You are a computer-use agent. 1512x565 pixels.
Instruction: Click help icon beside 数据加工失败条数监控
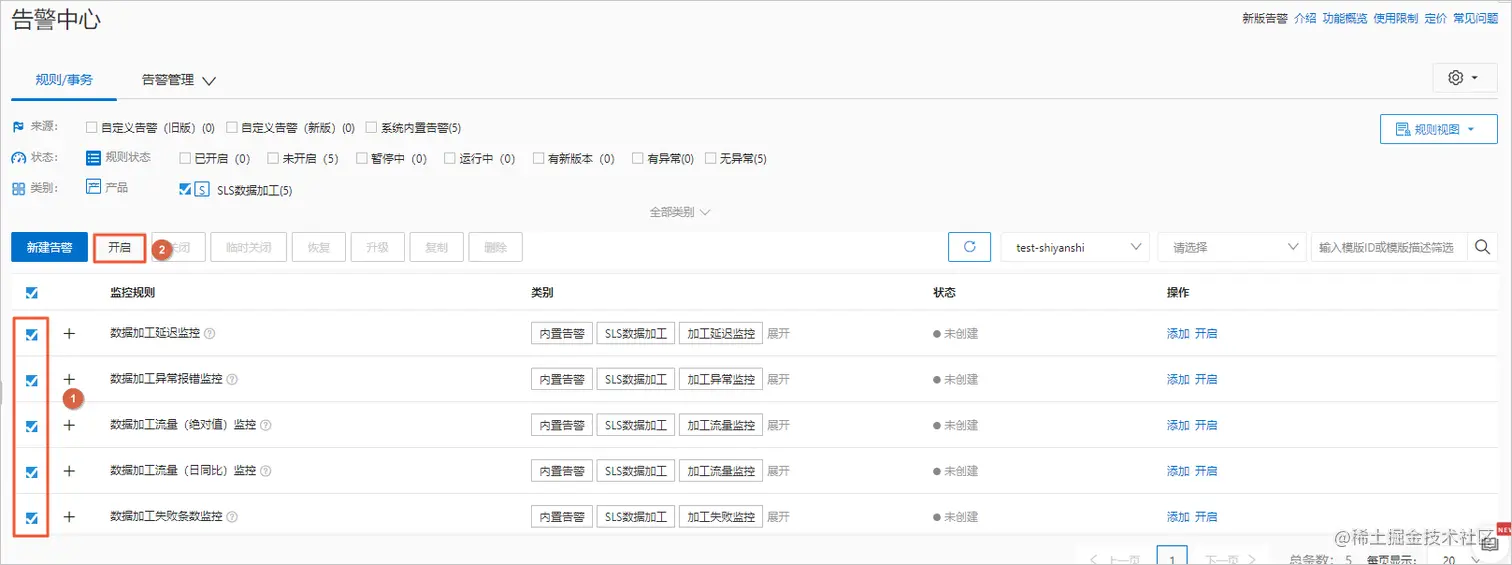coord(232,518)
